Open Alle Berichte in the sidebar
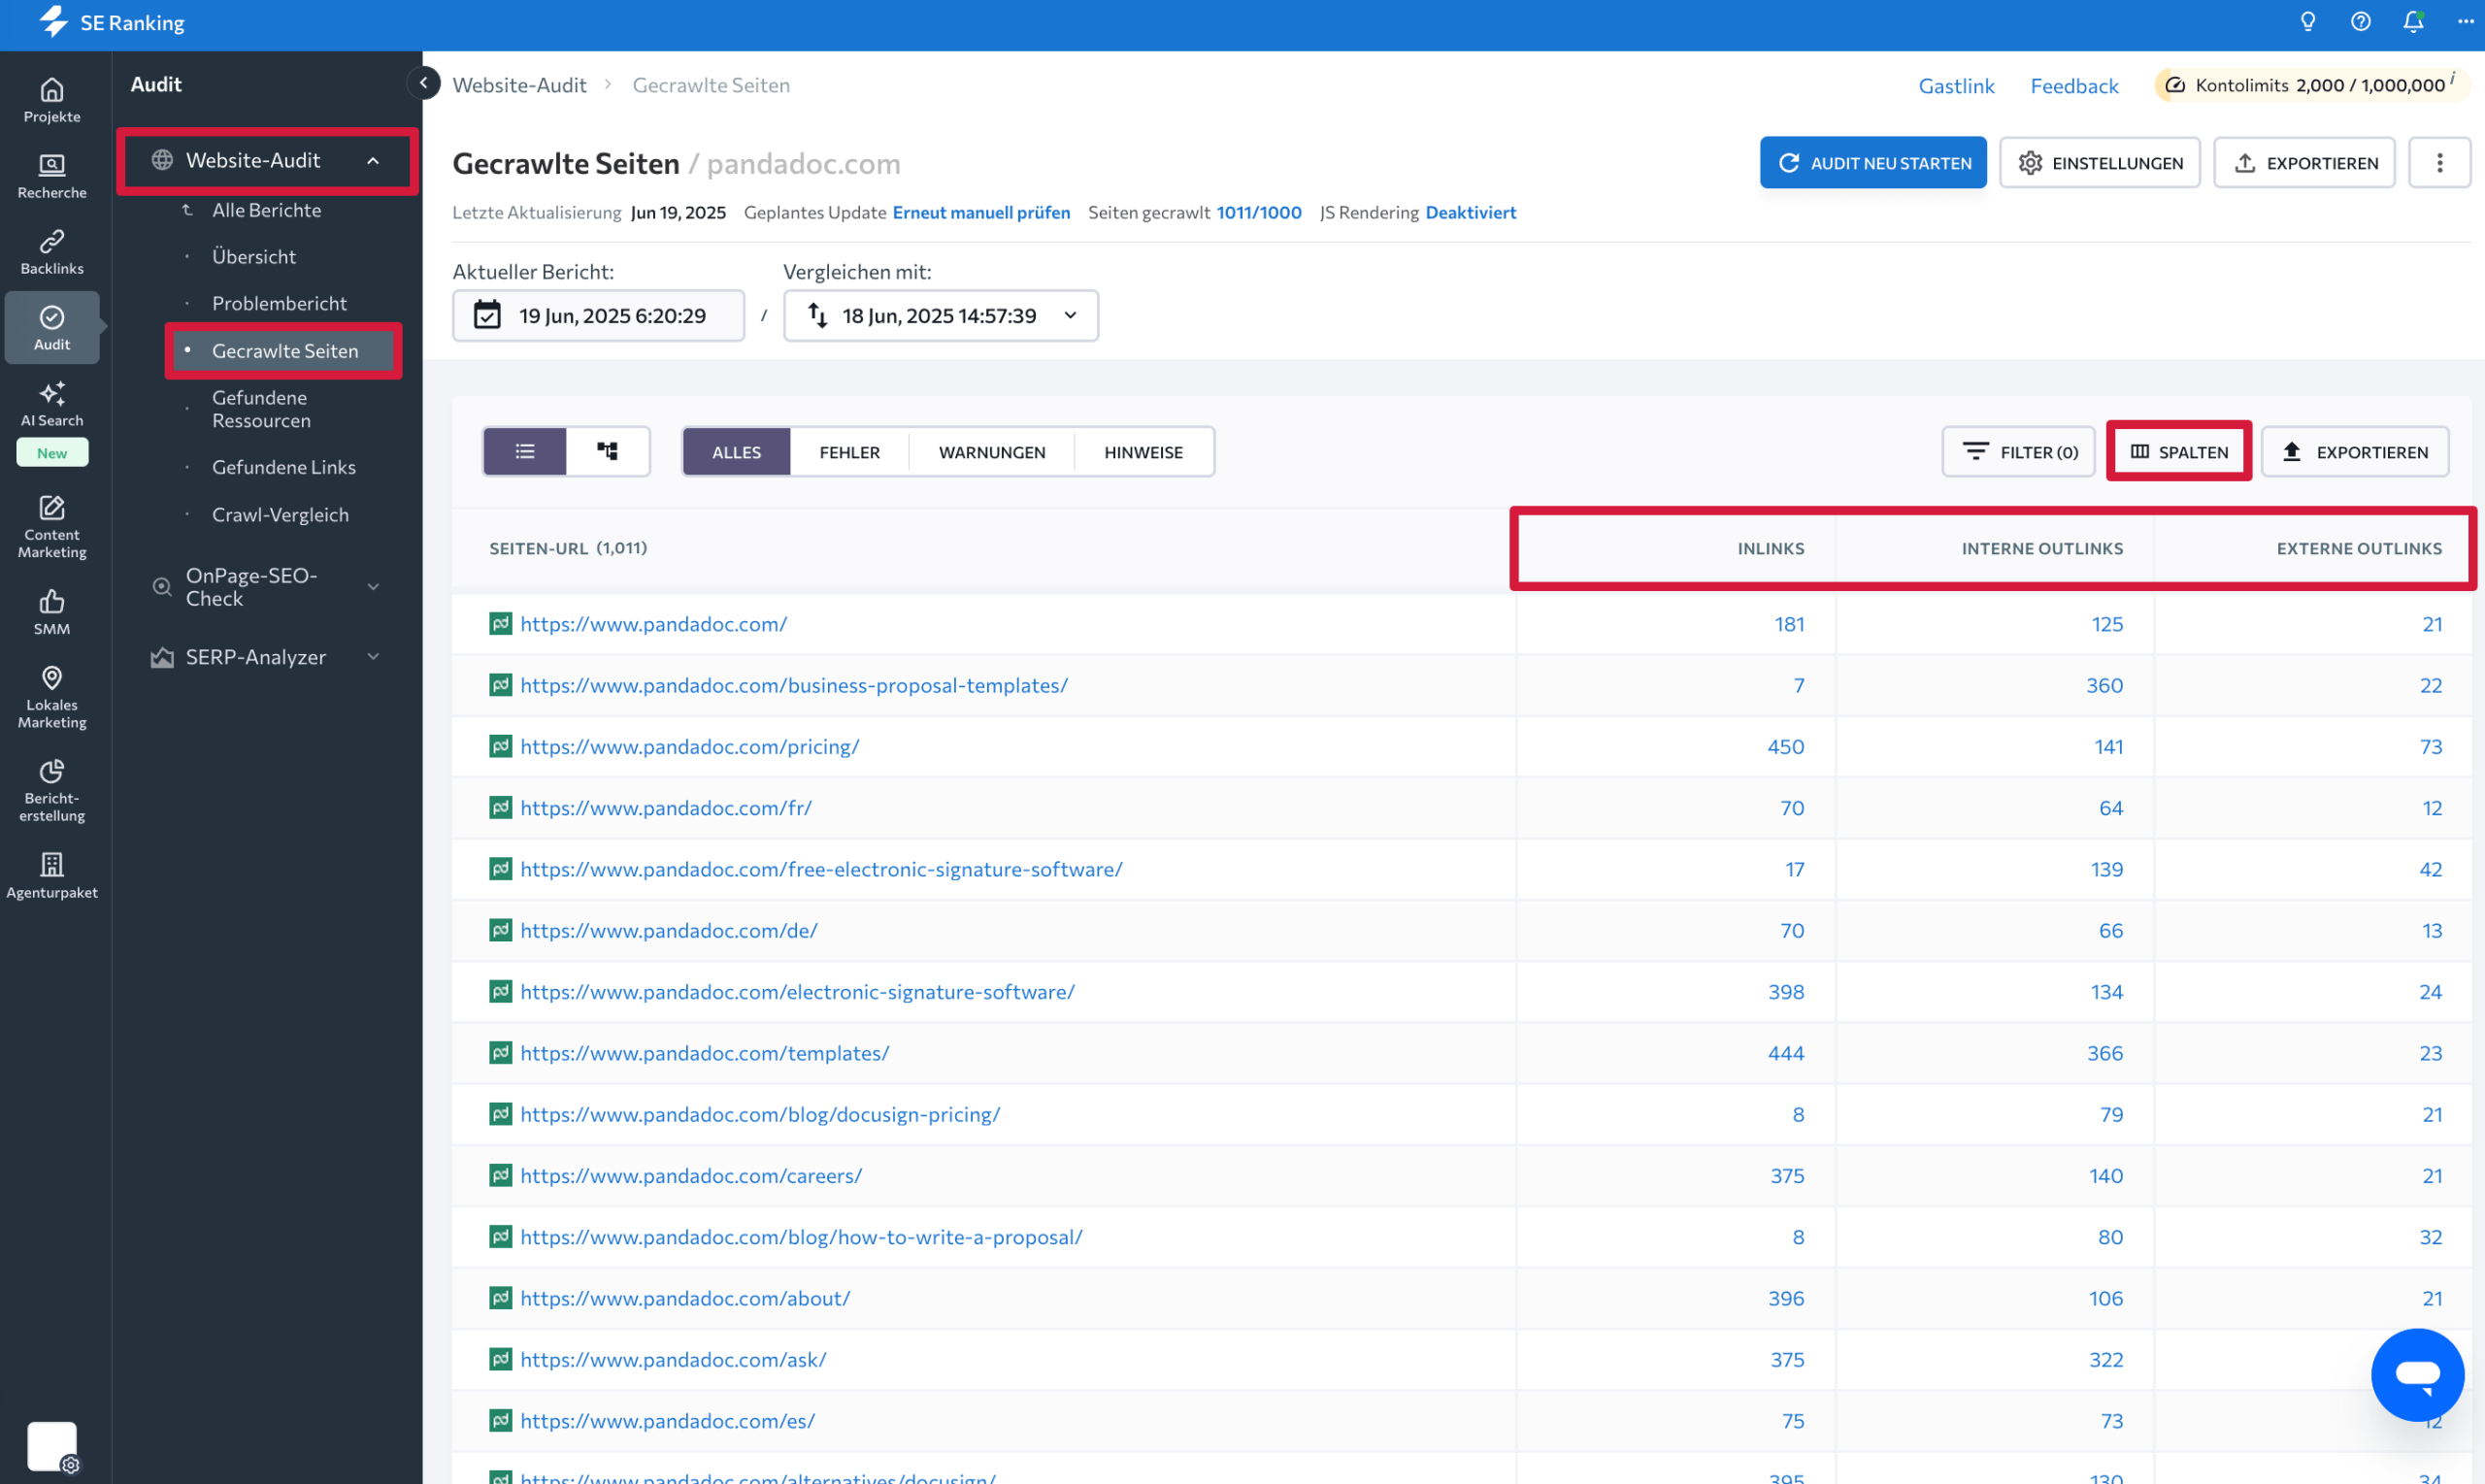The width and height of the screenshot is (2485, 1484). pos(266,210)
